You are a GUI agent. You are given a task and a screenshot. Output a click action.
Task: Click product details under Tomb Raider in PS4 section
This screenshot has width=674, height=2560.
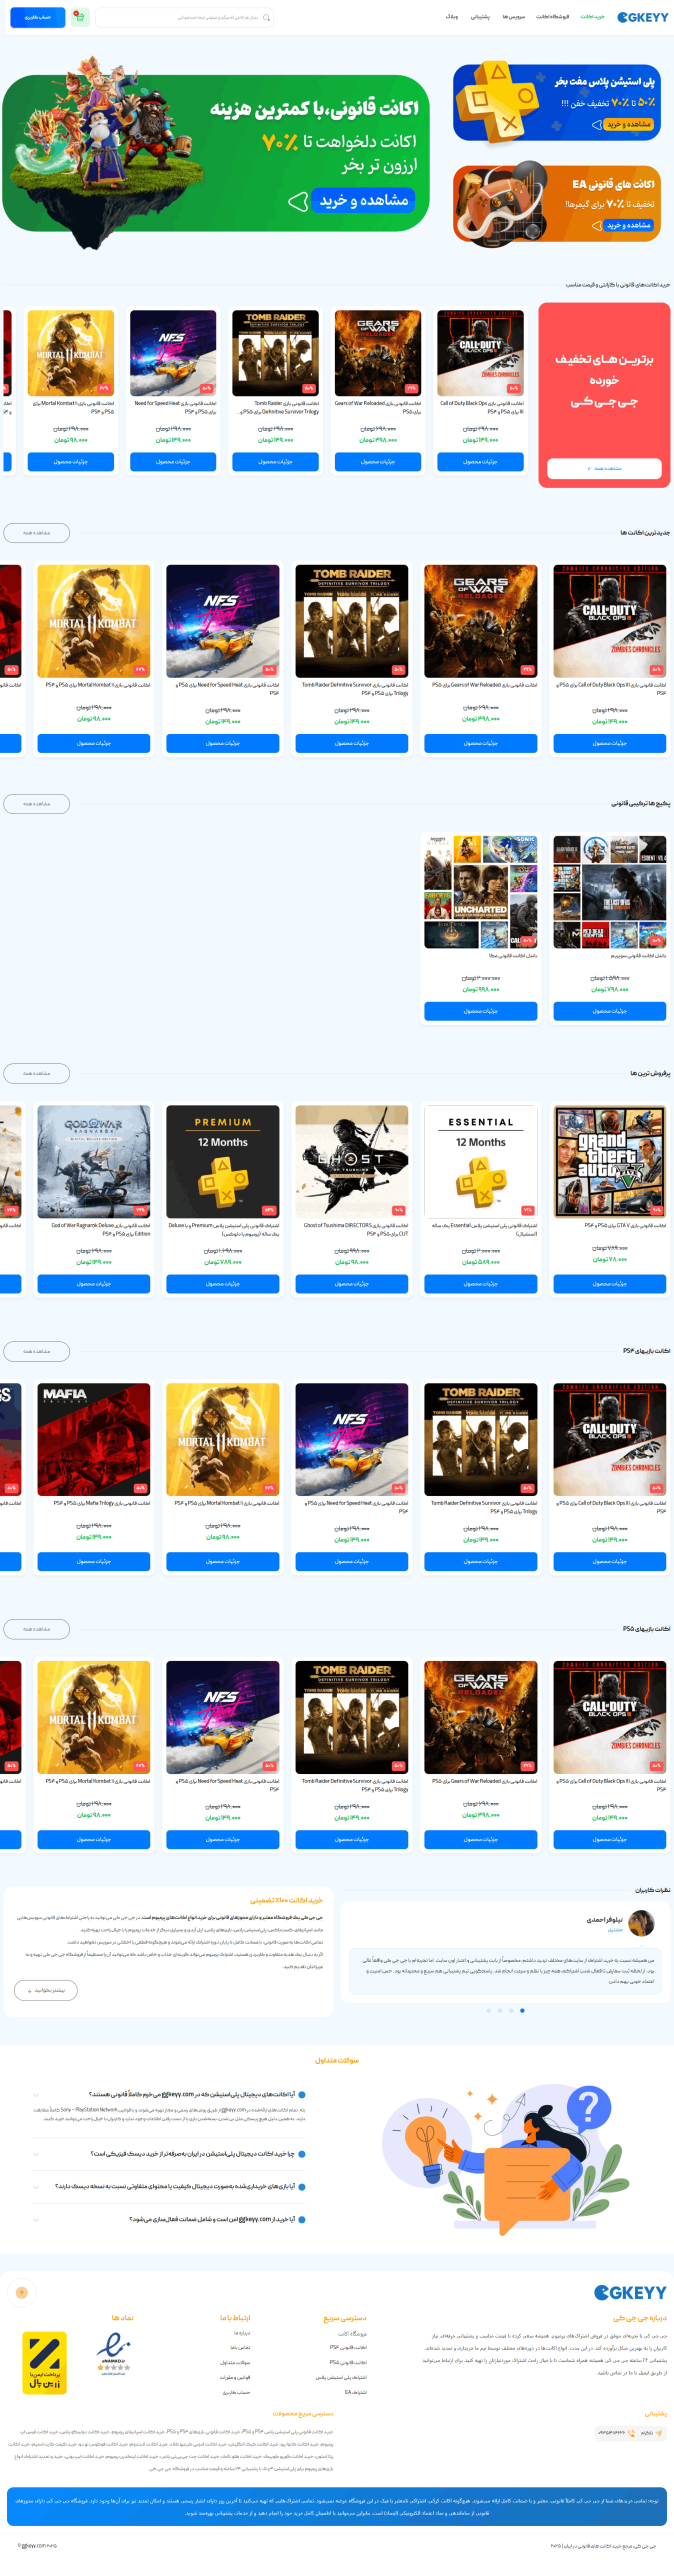tap(481, 1561)
